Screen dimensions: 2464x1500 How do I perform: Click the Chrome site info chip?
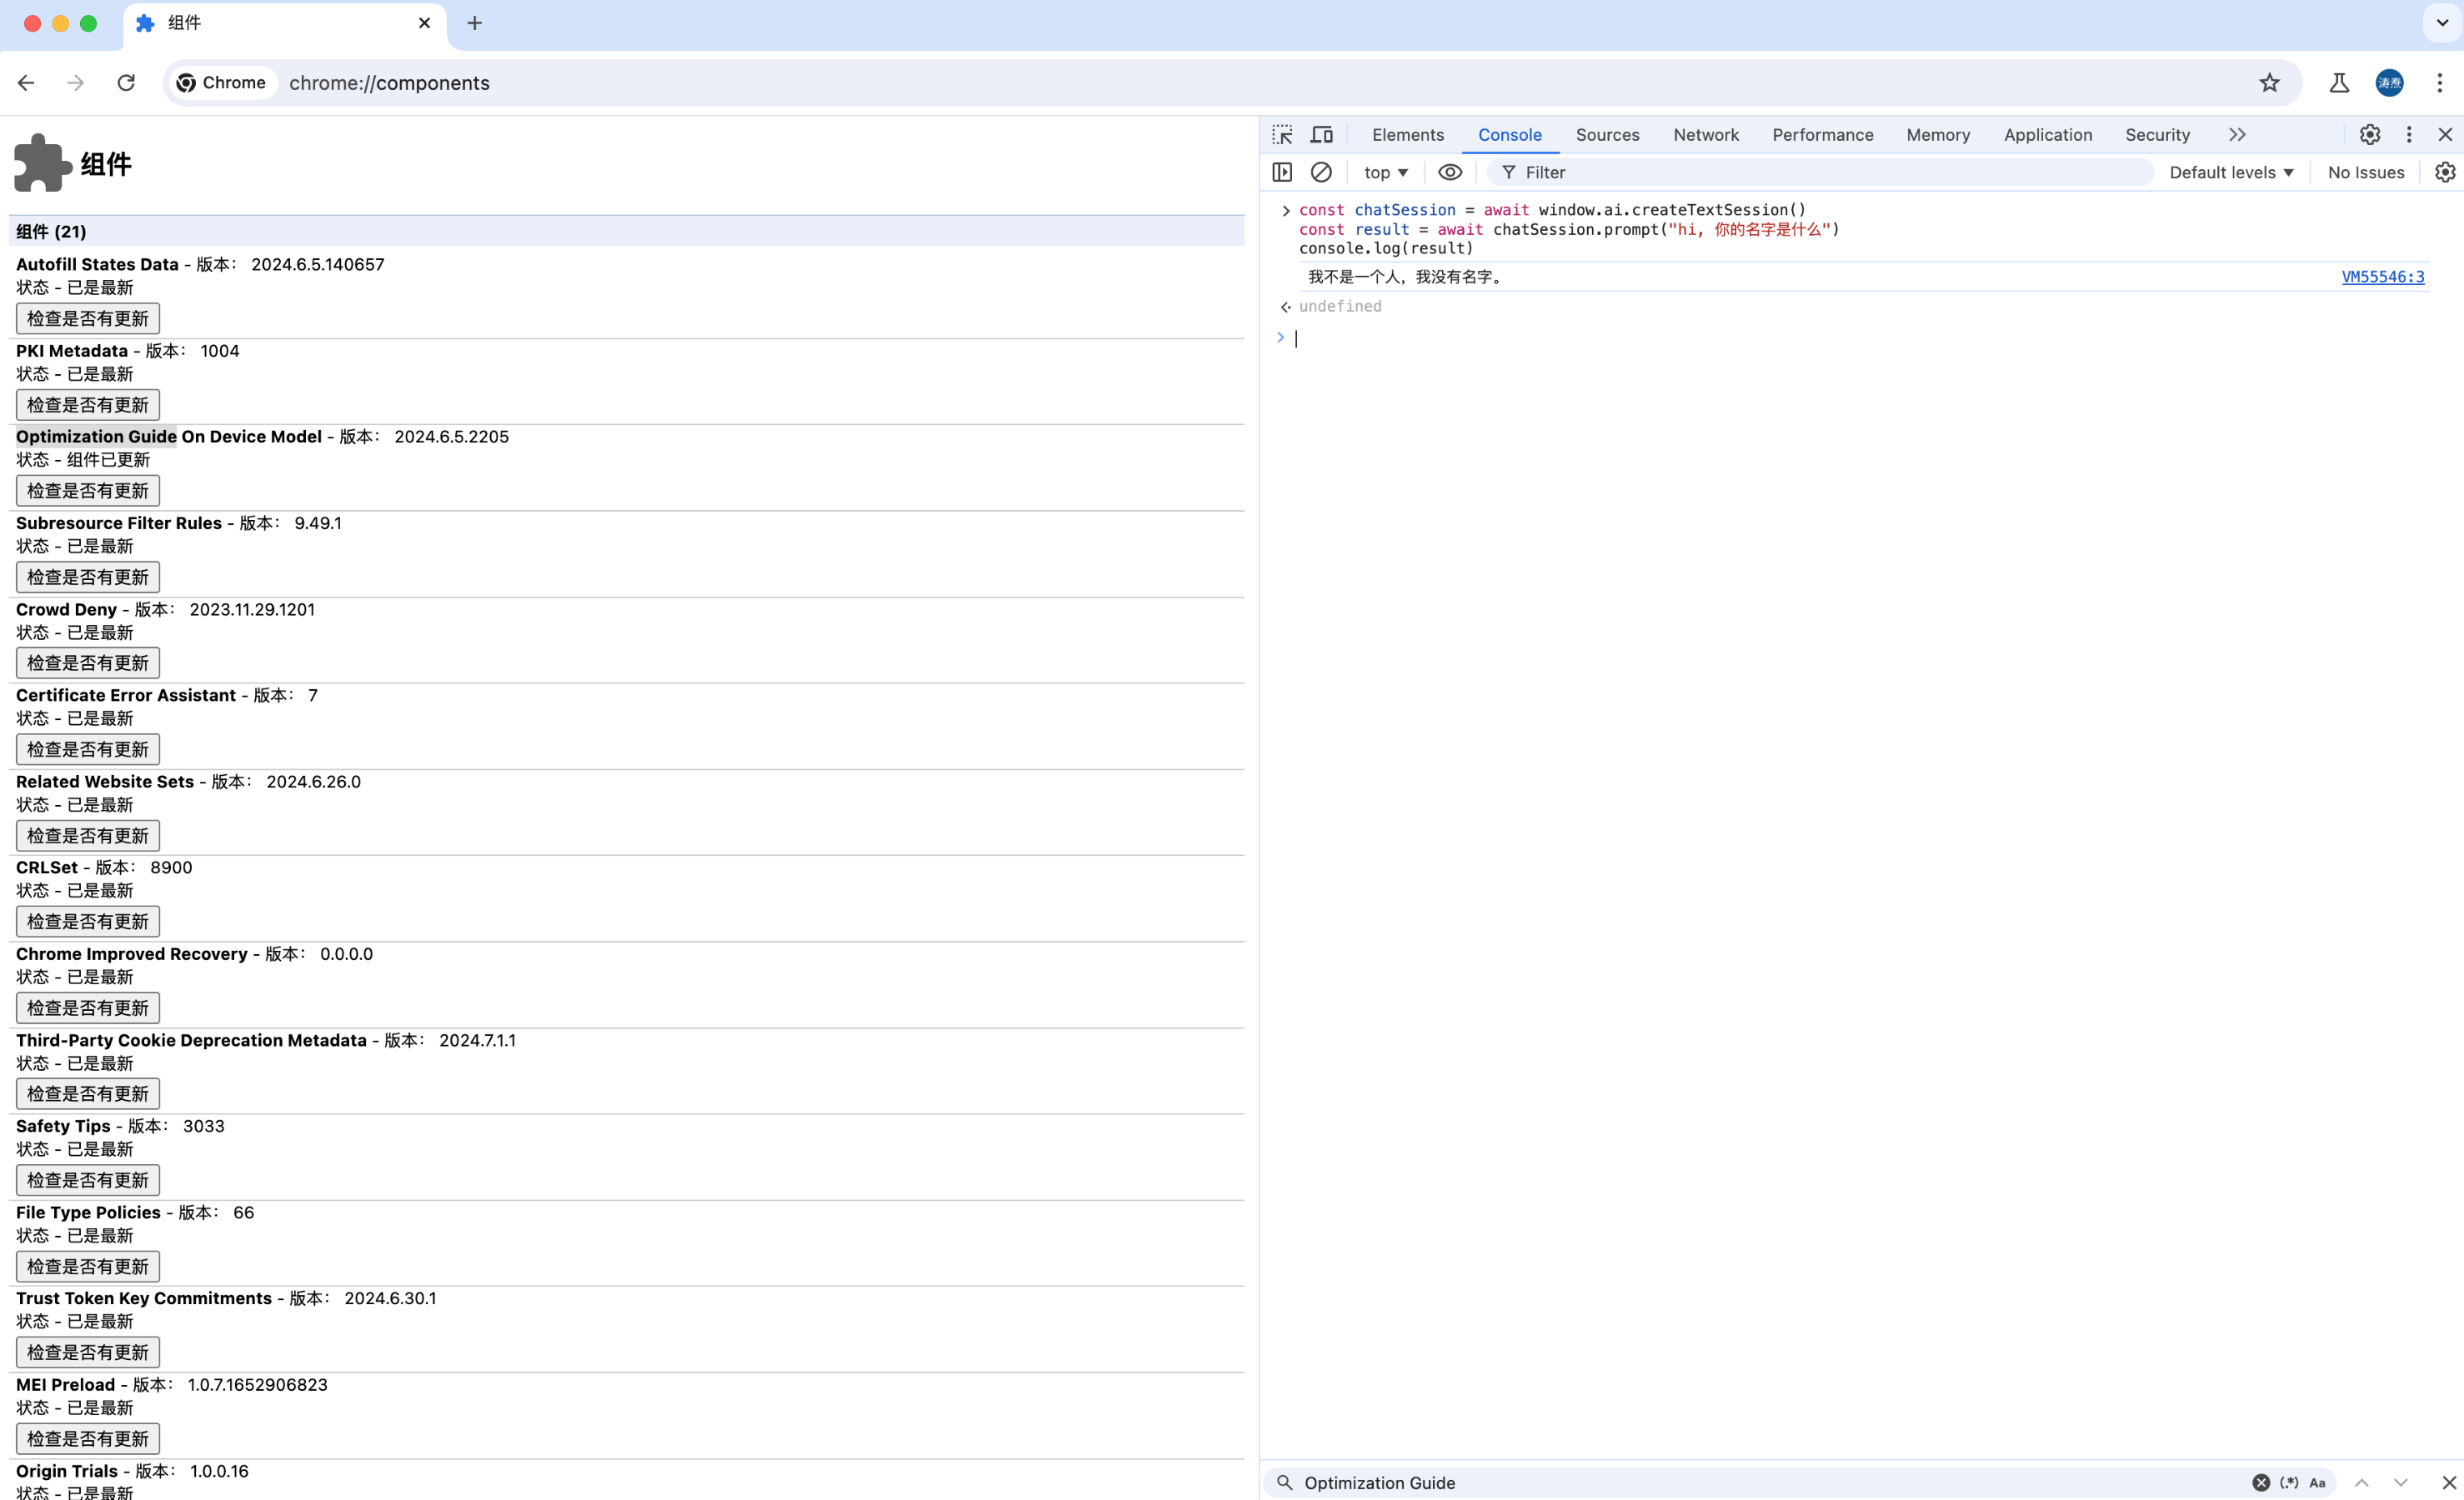tap(221, 83)
